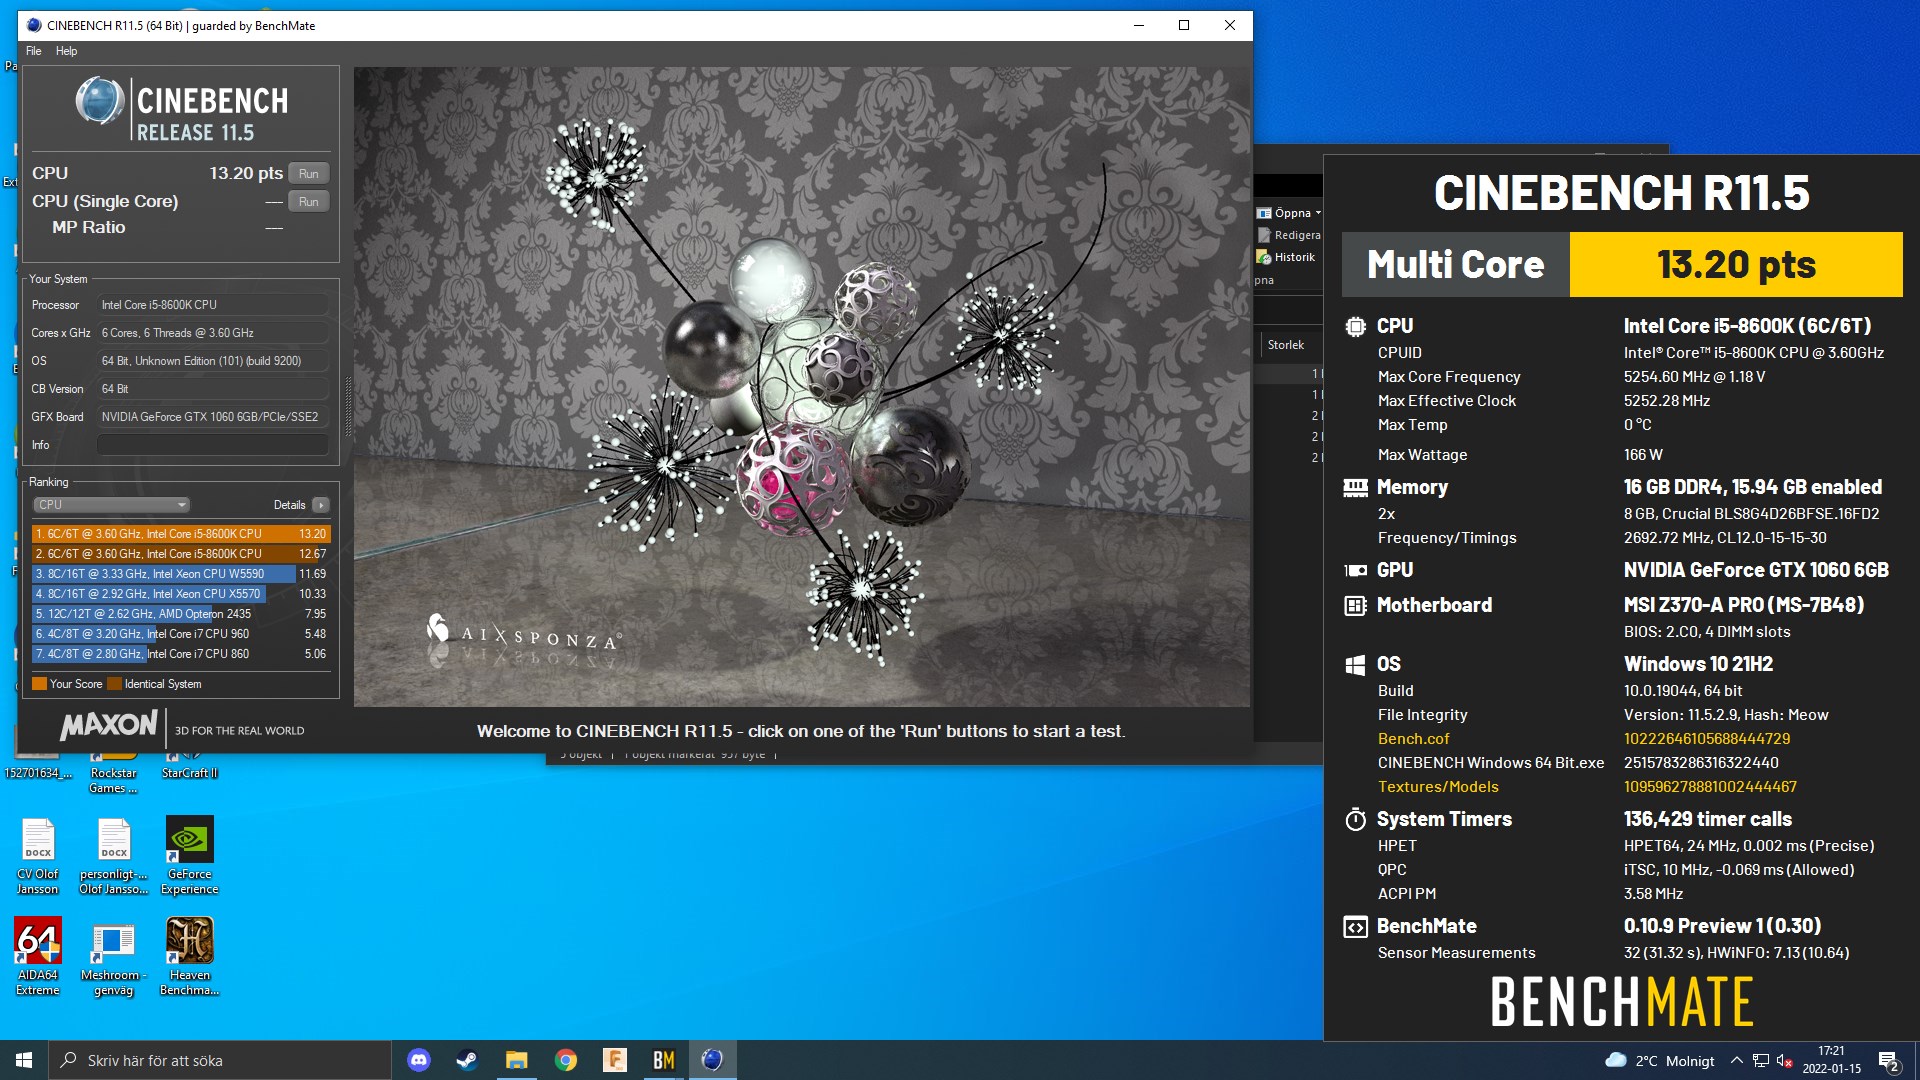1920x1080 pixels.
Task: Open the Windows Start menu
Action: click(x=24, y=1060)
